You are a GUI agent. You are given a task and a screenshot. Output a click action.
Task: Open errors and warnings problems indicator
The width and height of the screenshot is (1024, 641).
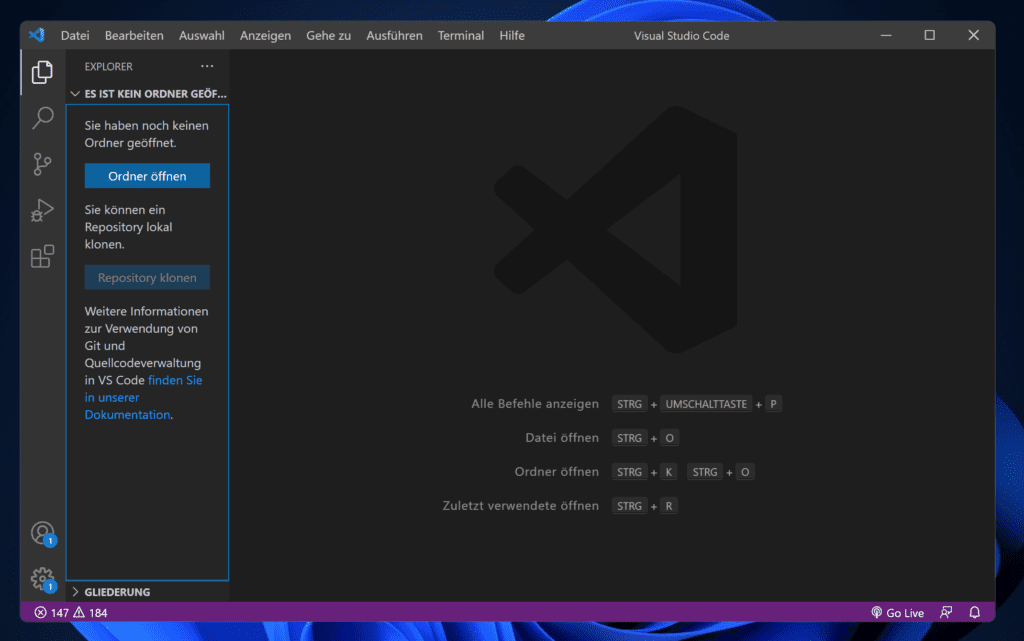71,612
